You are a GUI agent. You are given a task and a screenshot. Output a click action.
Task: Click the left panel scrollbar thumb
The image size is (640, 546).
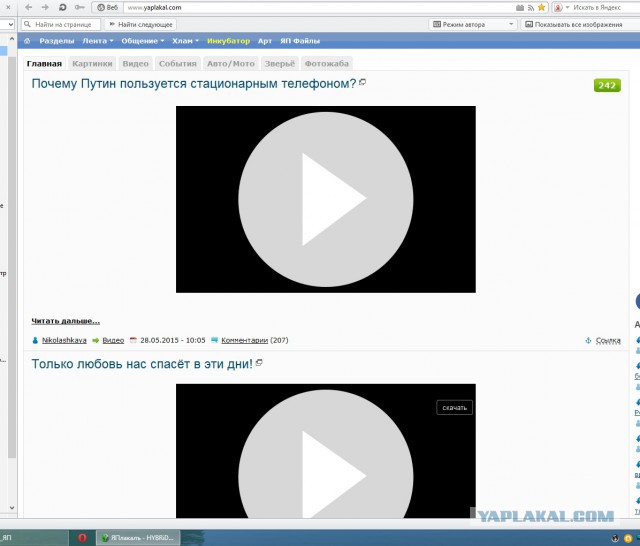click(12, 257)
